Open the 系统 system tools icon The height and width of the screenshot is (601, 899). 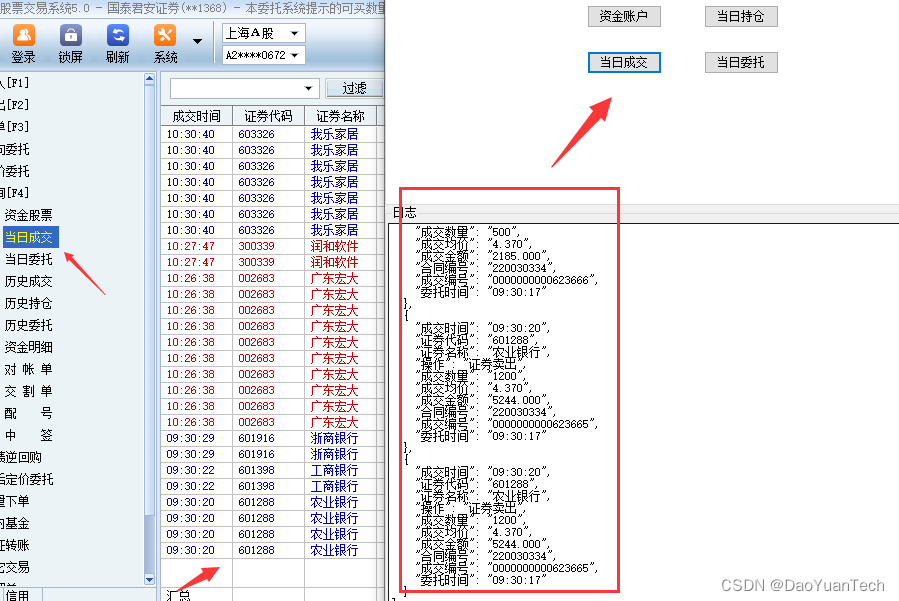pos(165,44)
